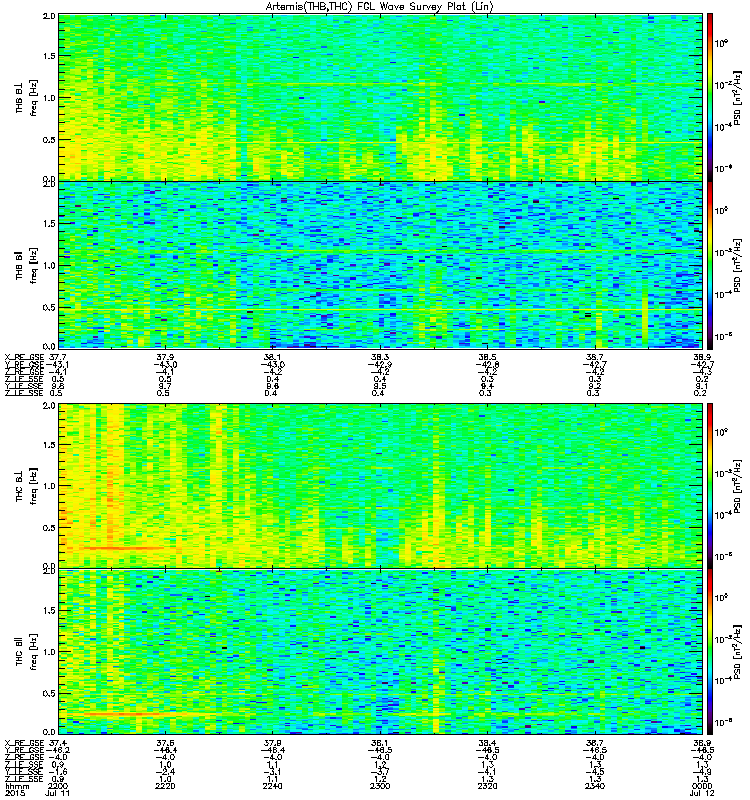
Task: Click the '2340' time tick label
Action: (x=594, y=786)
